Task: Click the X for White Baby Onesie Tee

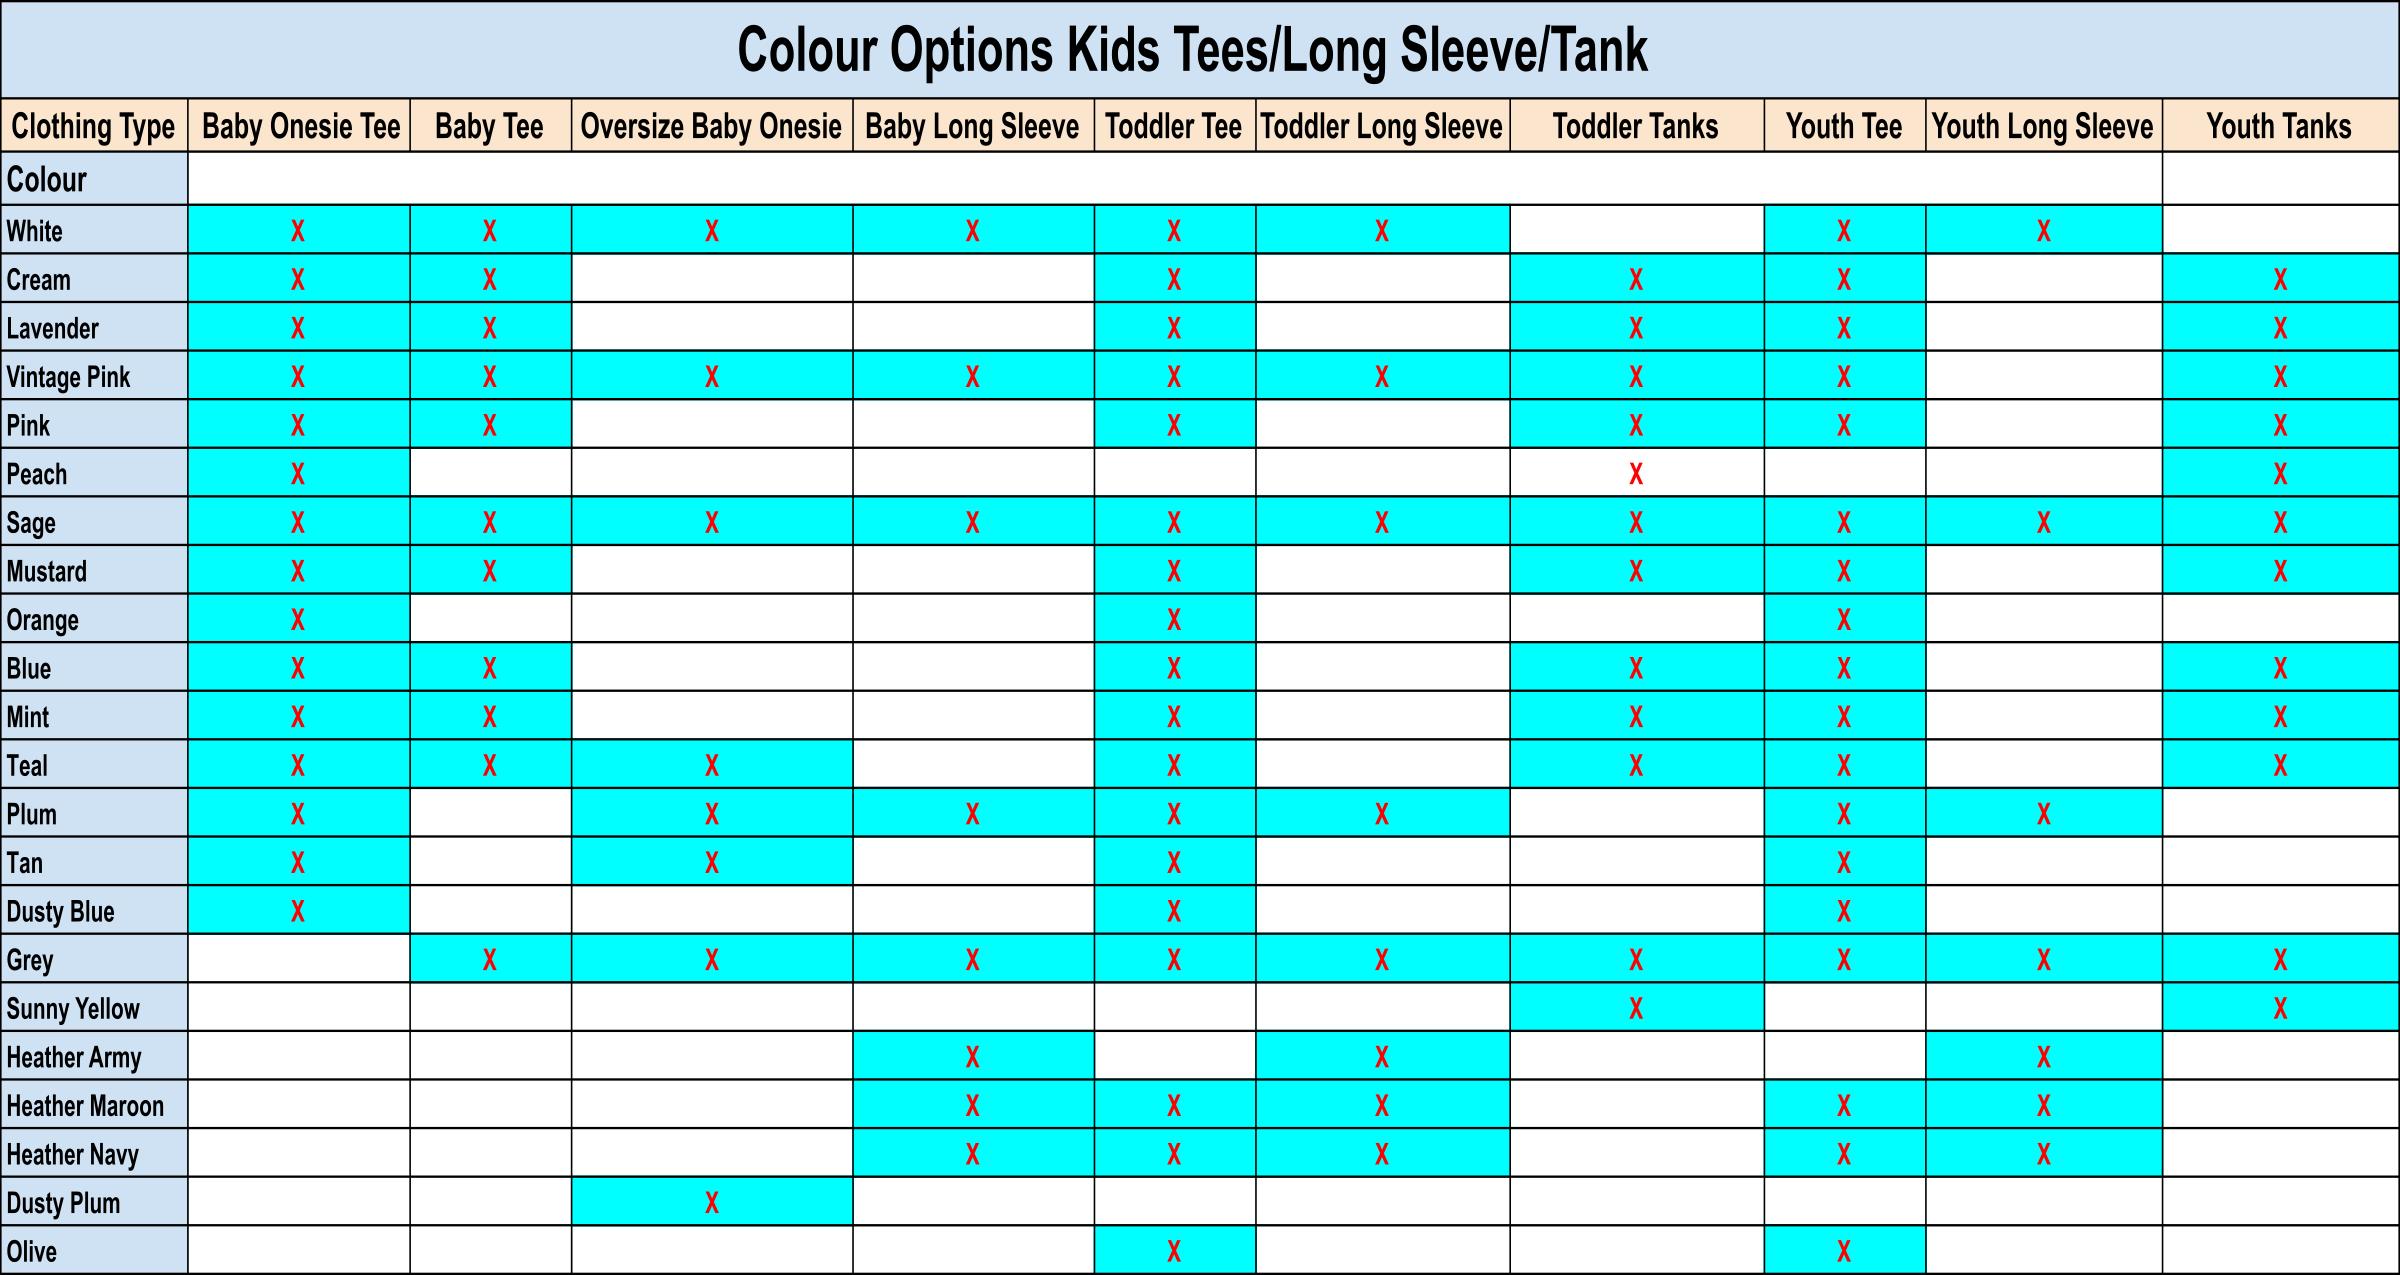Action: pyautogui.click(x=298, y=231)
